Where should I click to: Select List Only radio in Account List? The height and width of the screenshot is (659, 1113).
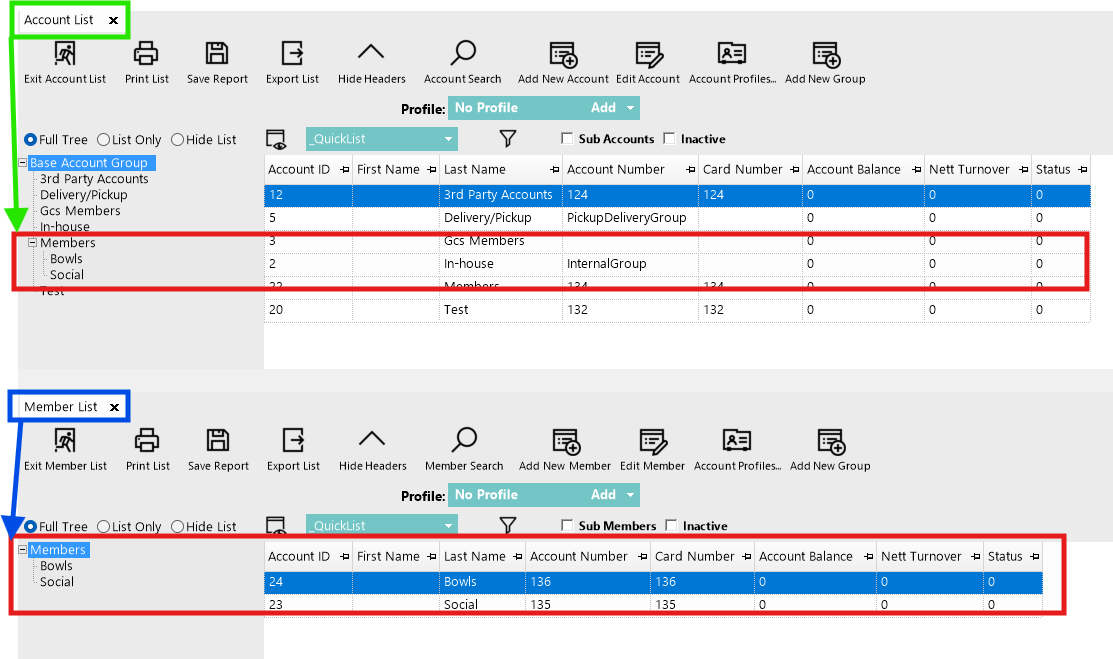click(x=104, y=140)
